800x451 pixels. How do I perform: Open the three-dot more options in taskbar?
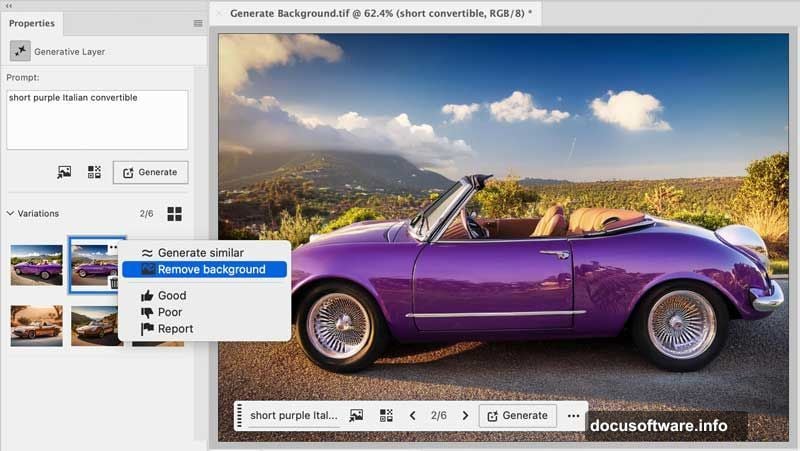[573, 415]
